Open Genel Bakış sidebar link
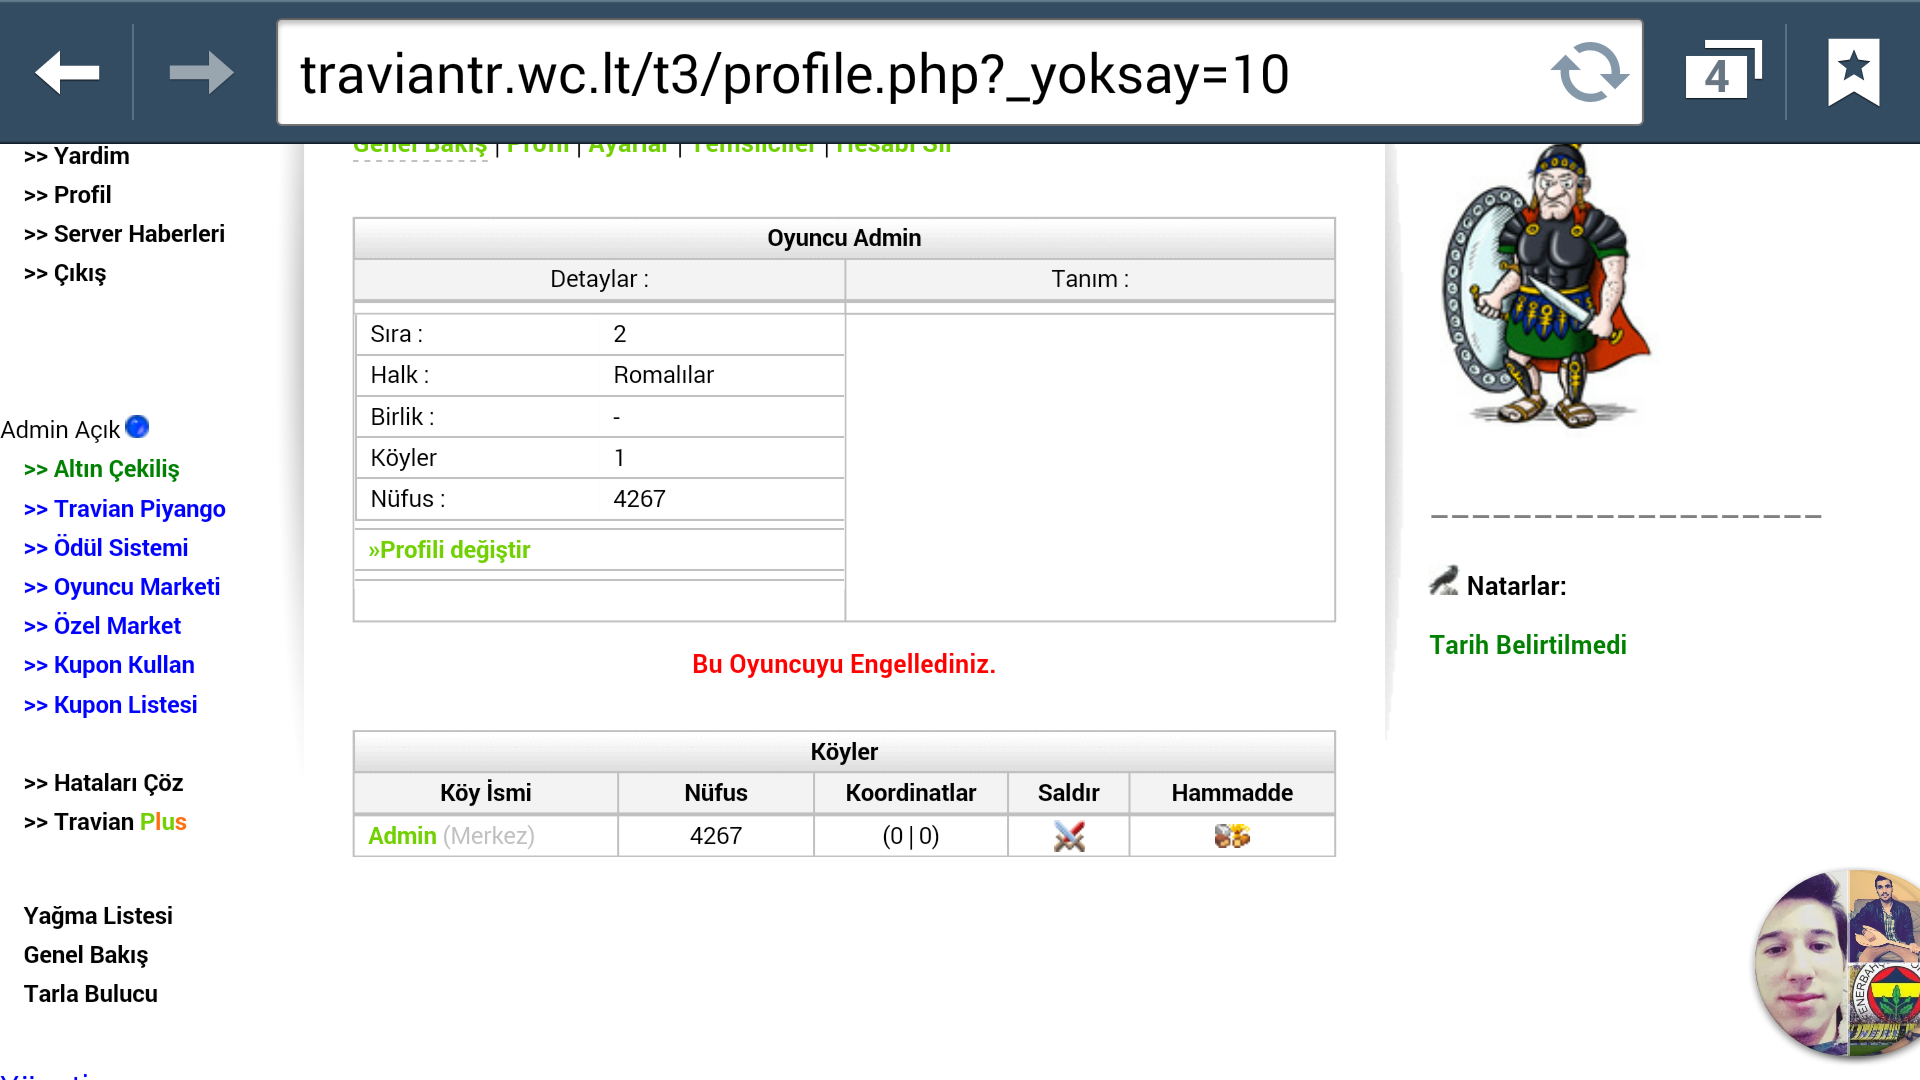 tap(86, 955)
